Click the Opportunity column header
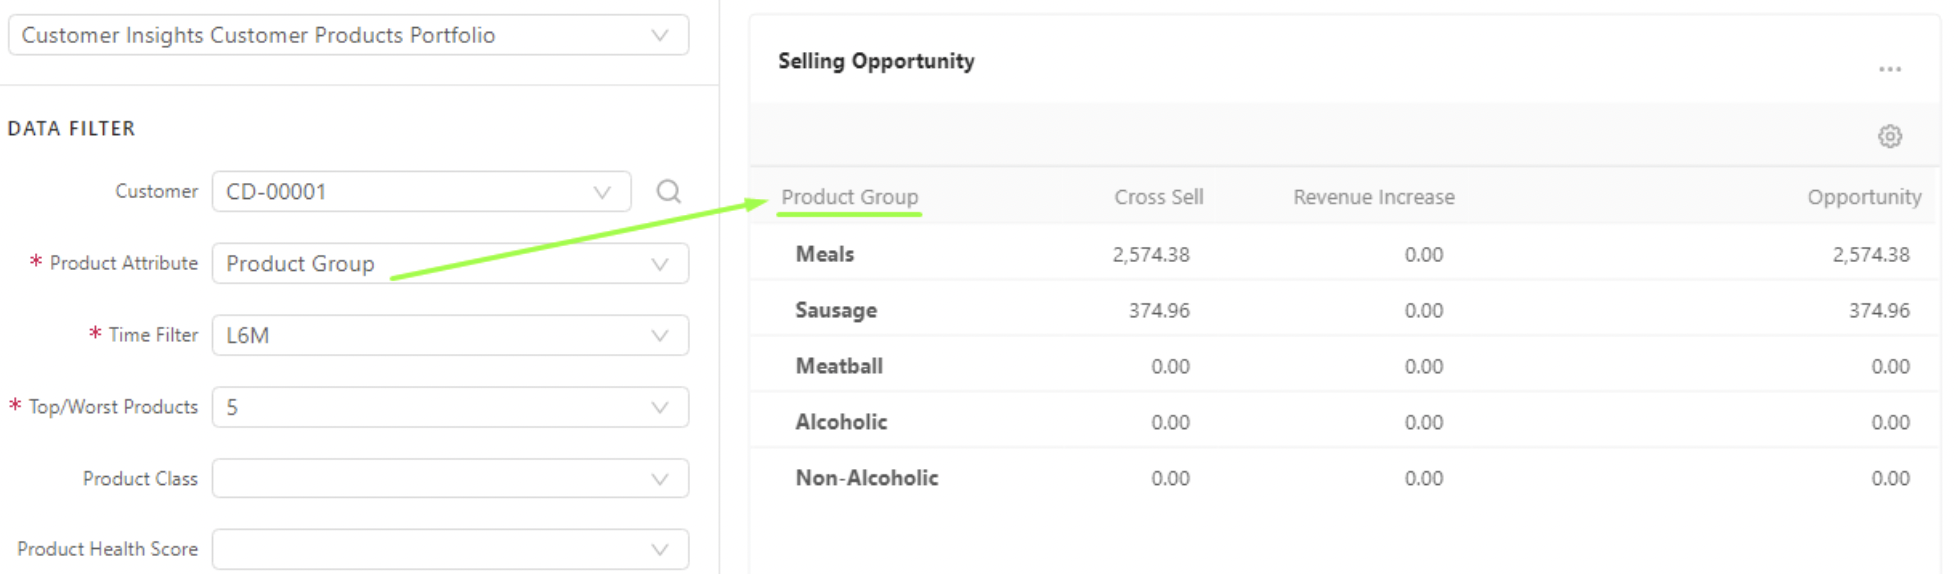Screen dimensions: 1958x574 (x=1863, y=197)
